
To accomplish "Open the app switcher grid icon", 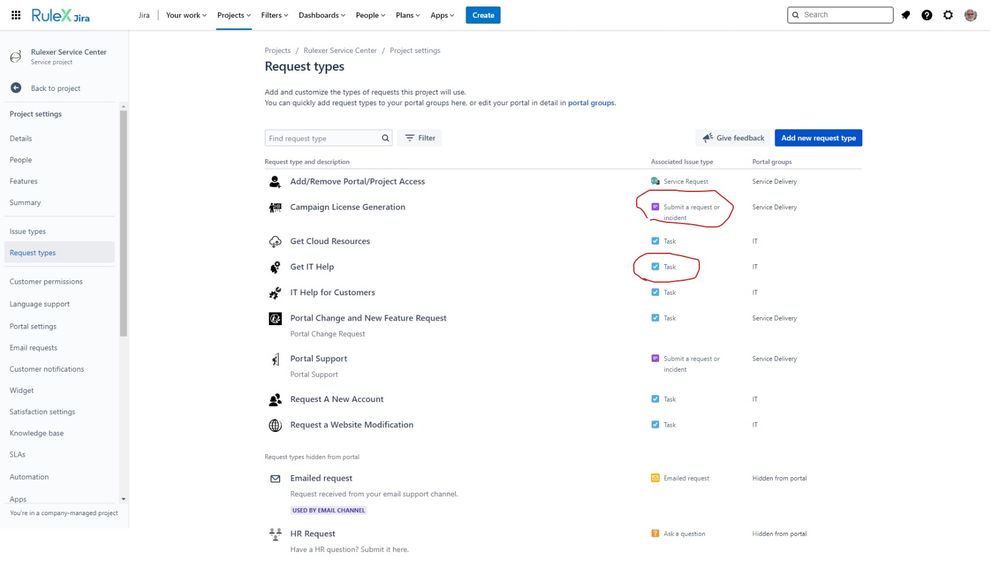I will click(x=16, y=15).
